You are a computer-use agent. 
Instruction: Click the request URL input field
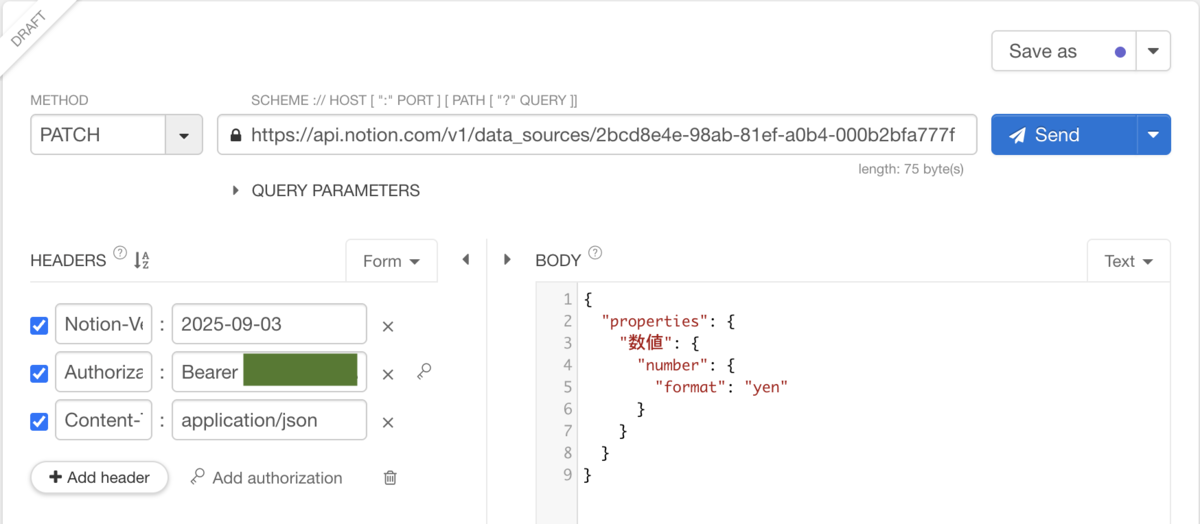tap(600, 135)
